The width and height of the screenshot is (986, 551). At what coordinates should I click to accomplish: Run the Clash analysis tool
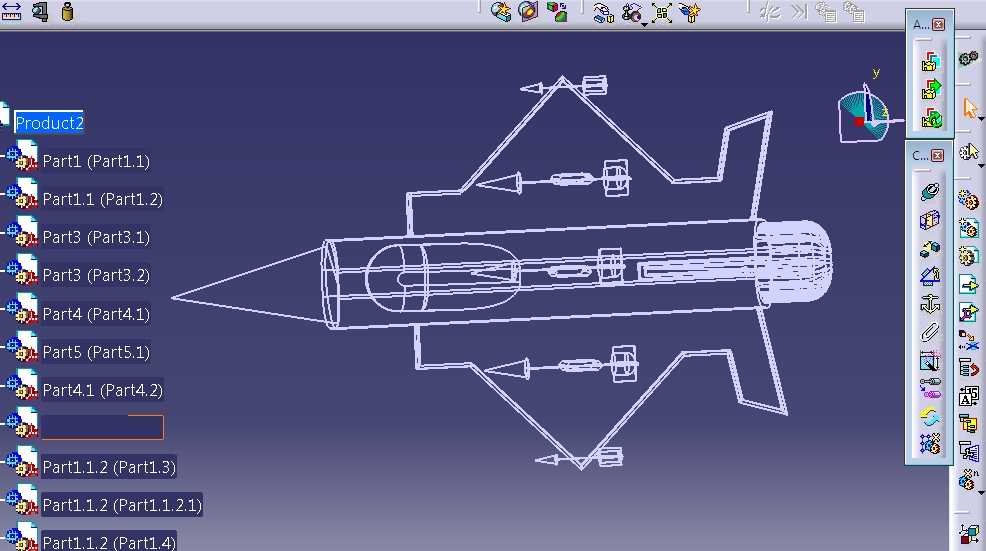(x=501, y=11)
